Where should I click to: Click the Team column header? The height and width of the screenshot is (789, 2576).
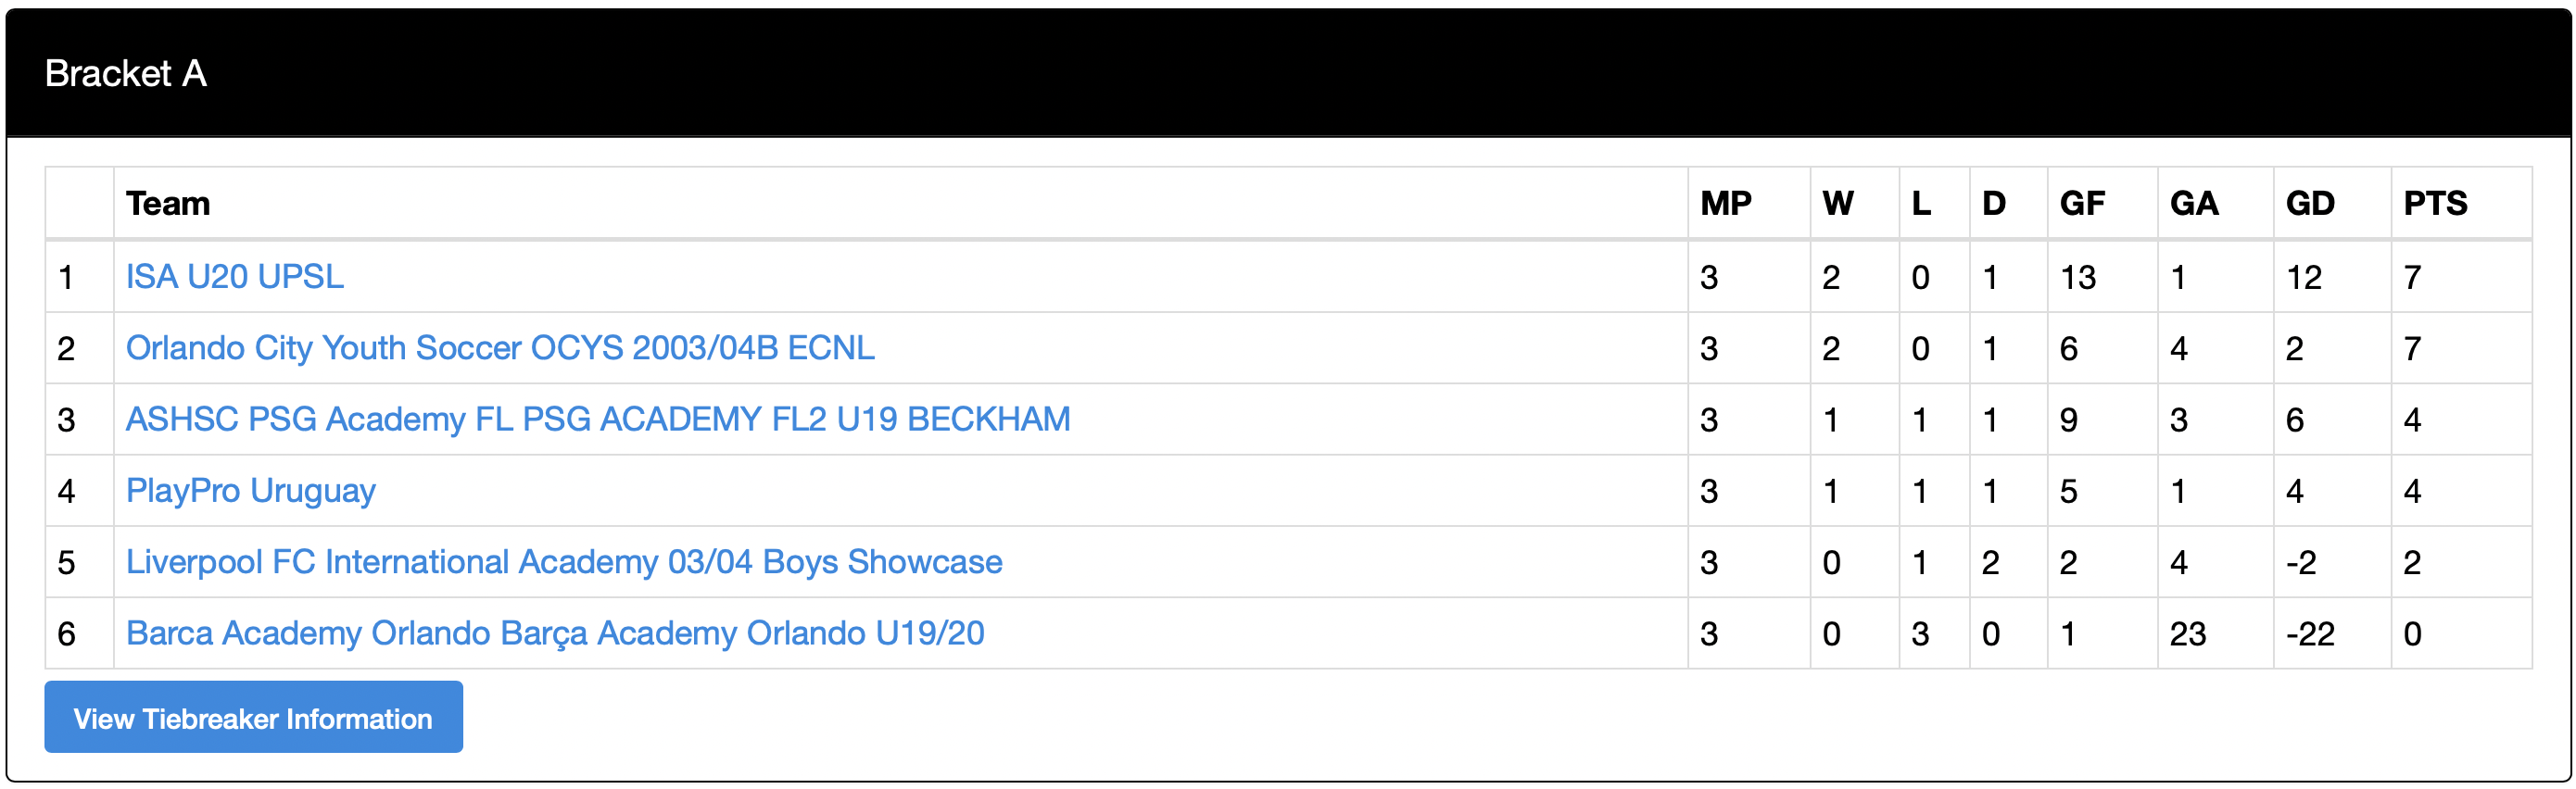click(168, 203)
